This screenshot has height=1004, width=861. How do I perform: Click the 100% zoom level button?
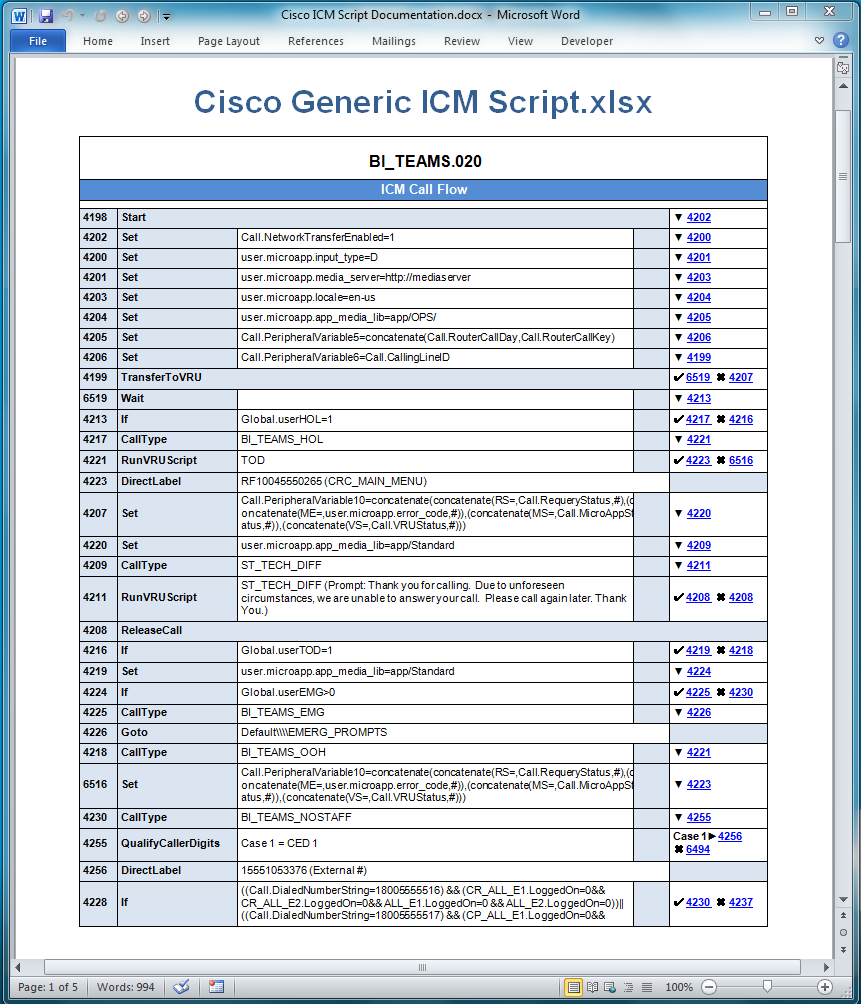click(x=679, y=987)
